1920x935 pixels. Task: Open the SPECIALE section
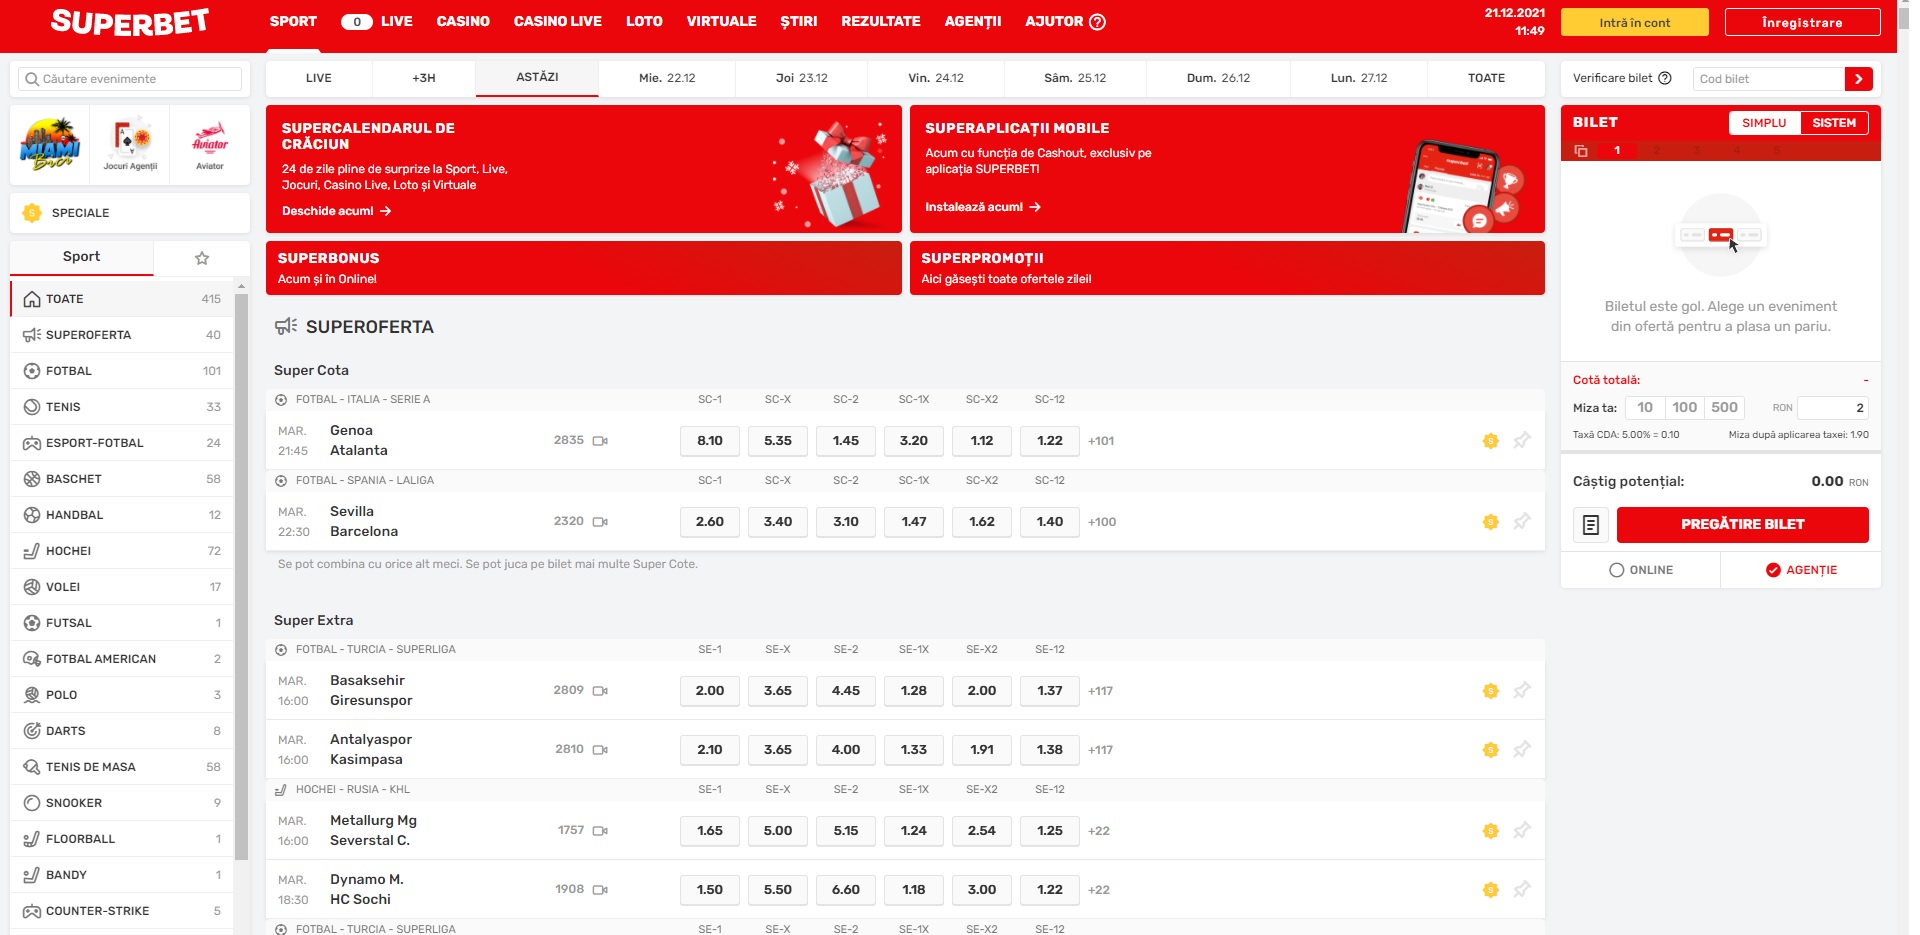(130, 213)
